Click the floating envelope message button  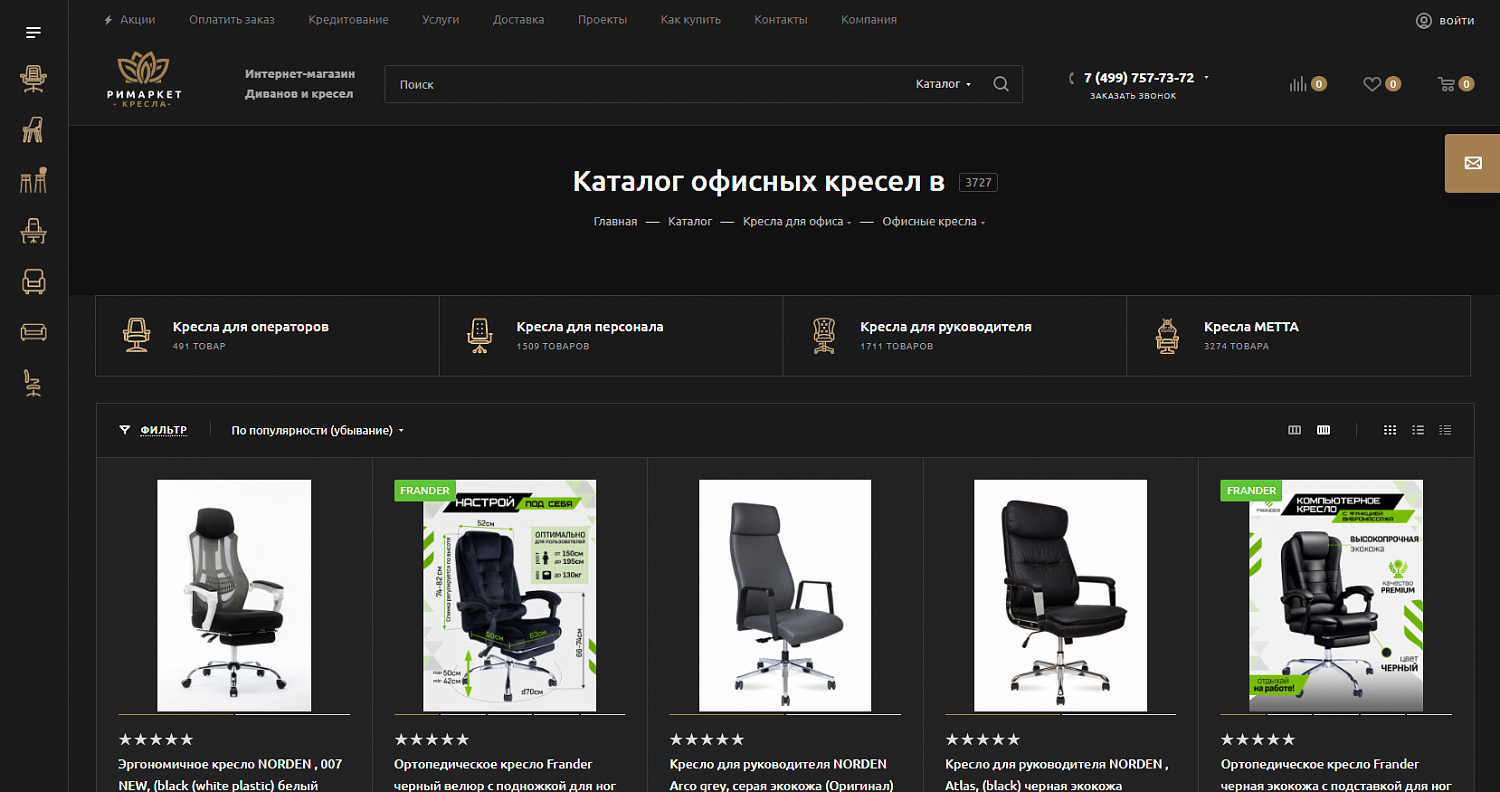click(x=1473, y=163)
